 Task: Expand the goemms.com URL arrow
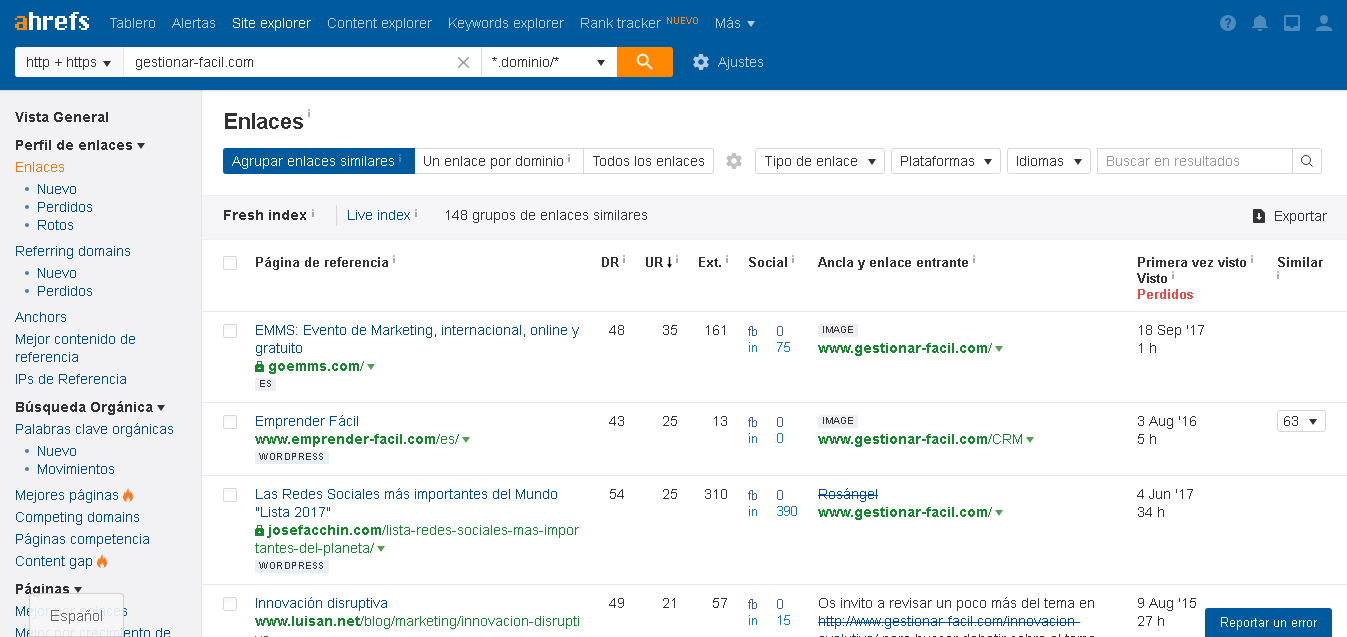371,367
